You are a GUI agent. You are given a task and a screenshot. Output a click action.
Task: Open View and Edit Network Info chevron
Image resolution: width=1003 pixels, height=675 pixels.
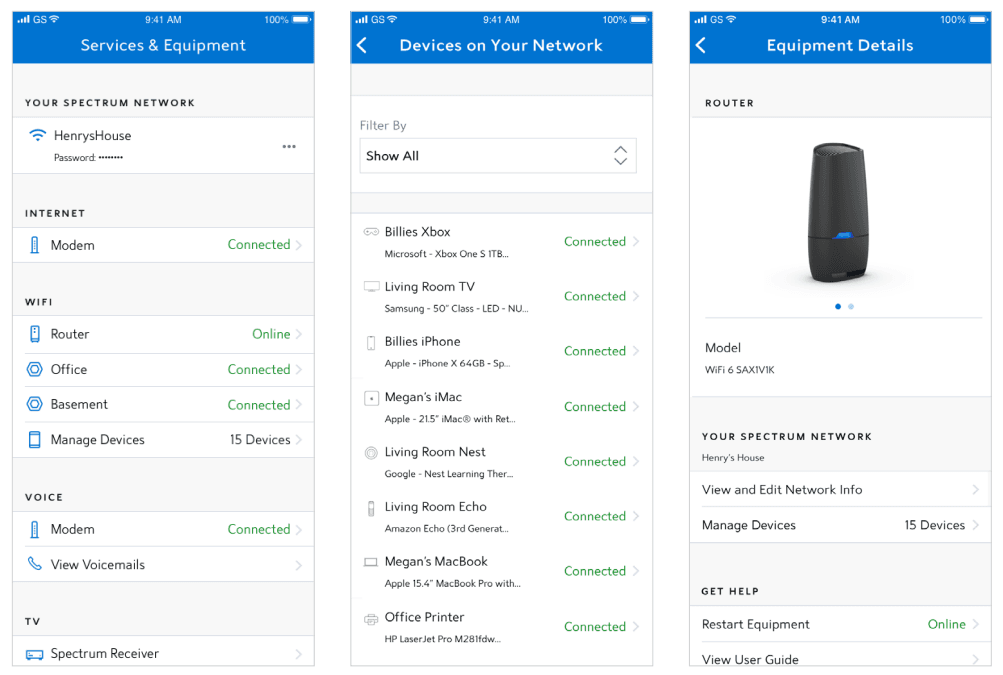[x=975, y=490]
